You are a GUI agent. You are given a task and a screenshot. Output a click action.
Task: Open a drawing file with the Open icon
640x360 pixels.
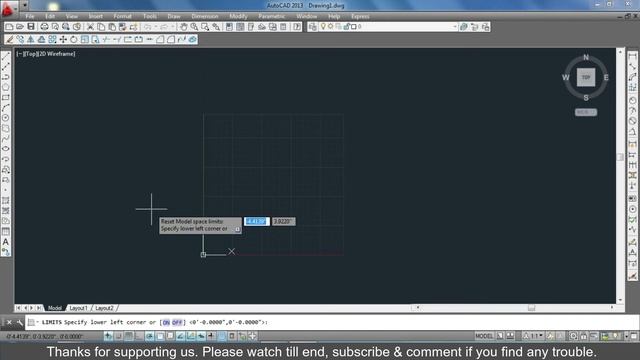(20, 27)
